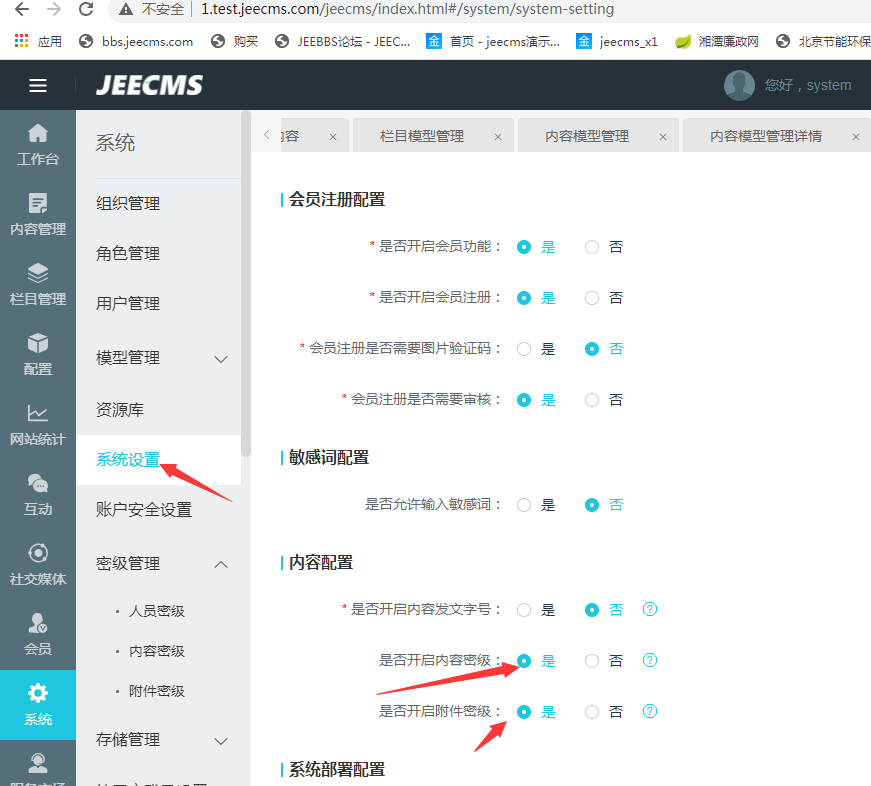
Task: Expand the 模型管理 submenu chevron
Action: pos(221,359)
